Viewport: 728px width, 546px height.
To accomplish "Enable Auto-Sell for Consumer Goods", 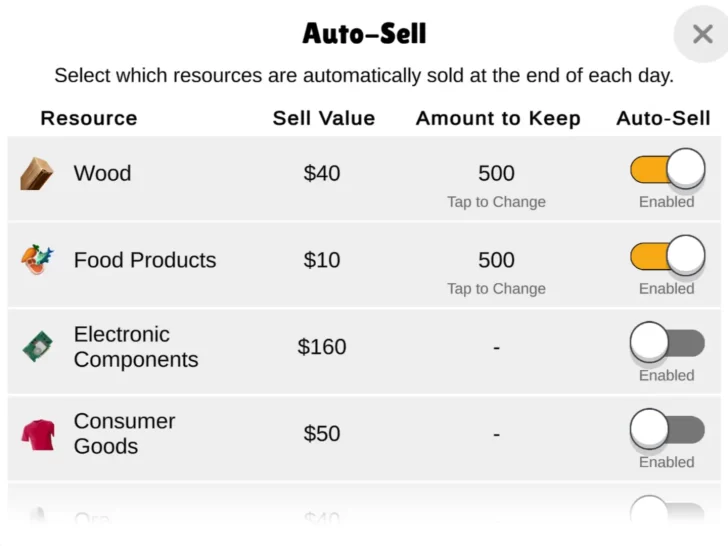I will pos(667,431).
